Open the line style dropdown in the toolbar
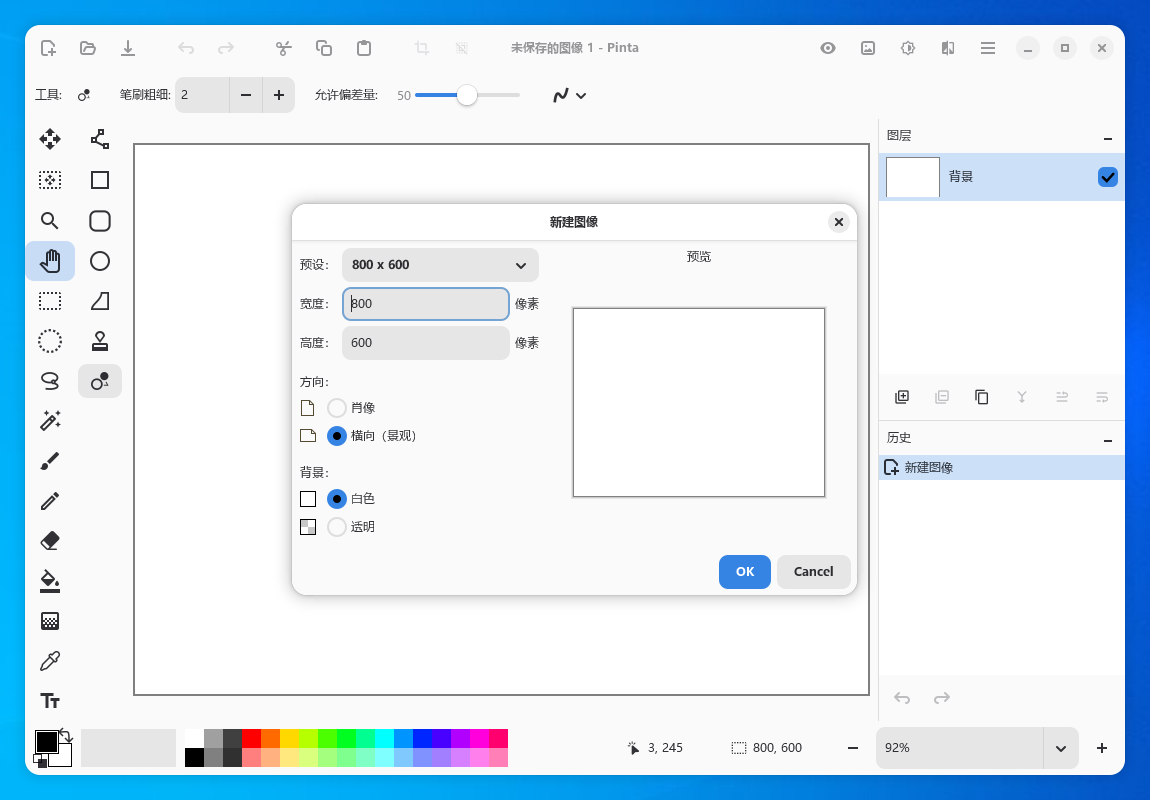This screenshot has width=1150, height=800. (x=570, y=95)
